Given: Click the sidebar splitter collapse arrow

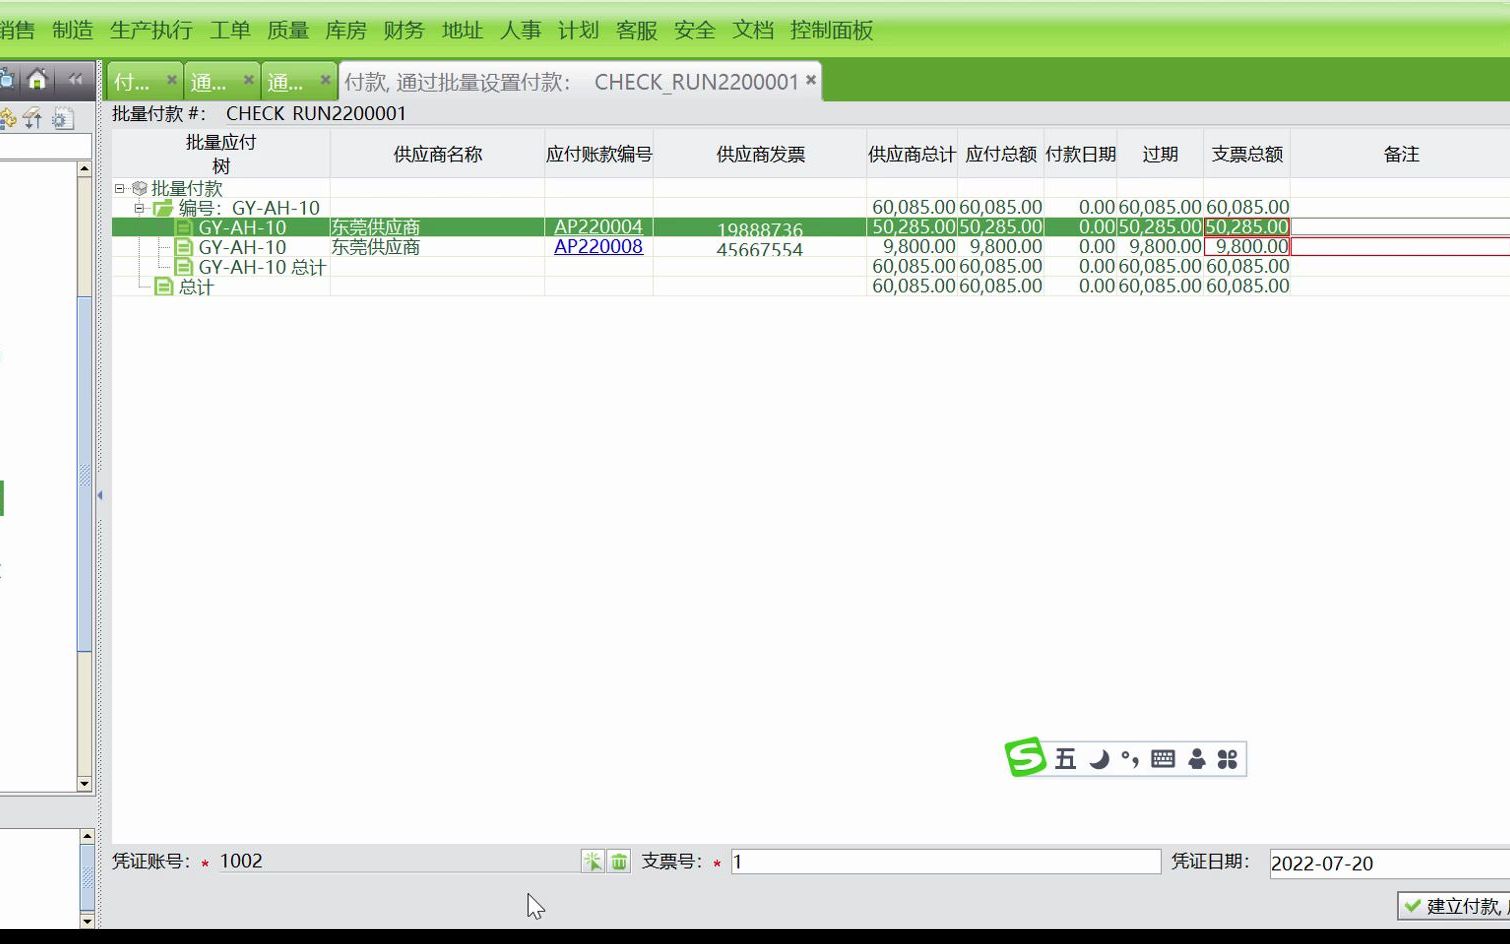Looking at the screenshot, I should [x=100, y=495].
